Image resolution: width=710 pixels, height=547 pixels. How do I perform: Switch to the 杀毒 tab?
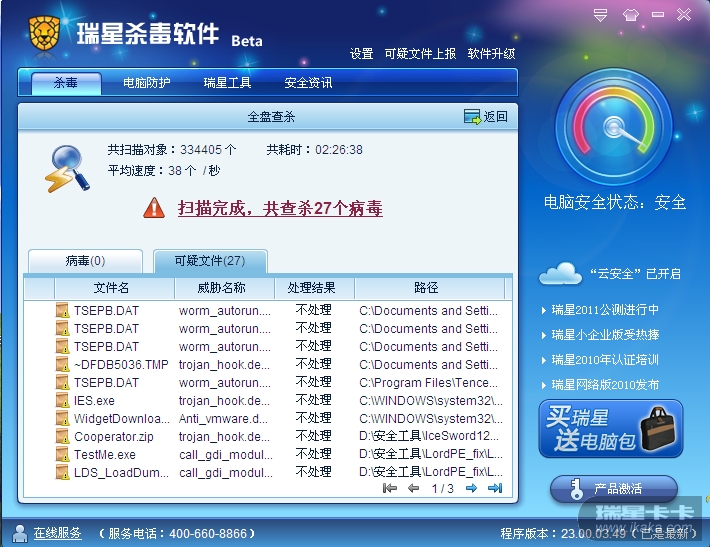pos(66,83)
